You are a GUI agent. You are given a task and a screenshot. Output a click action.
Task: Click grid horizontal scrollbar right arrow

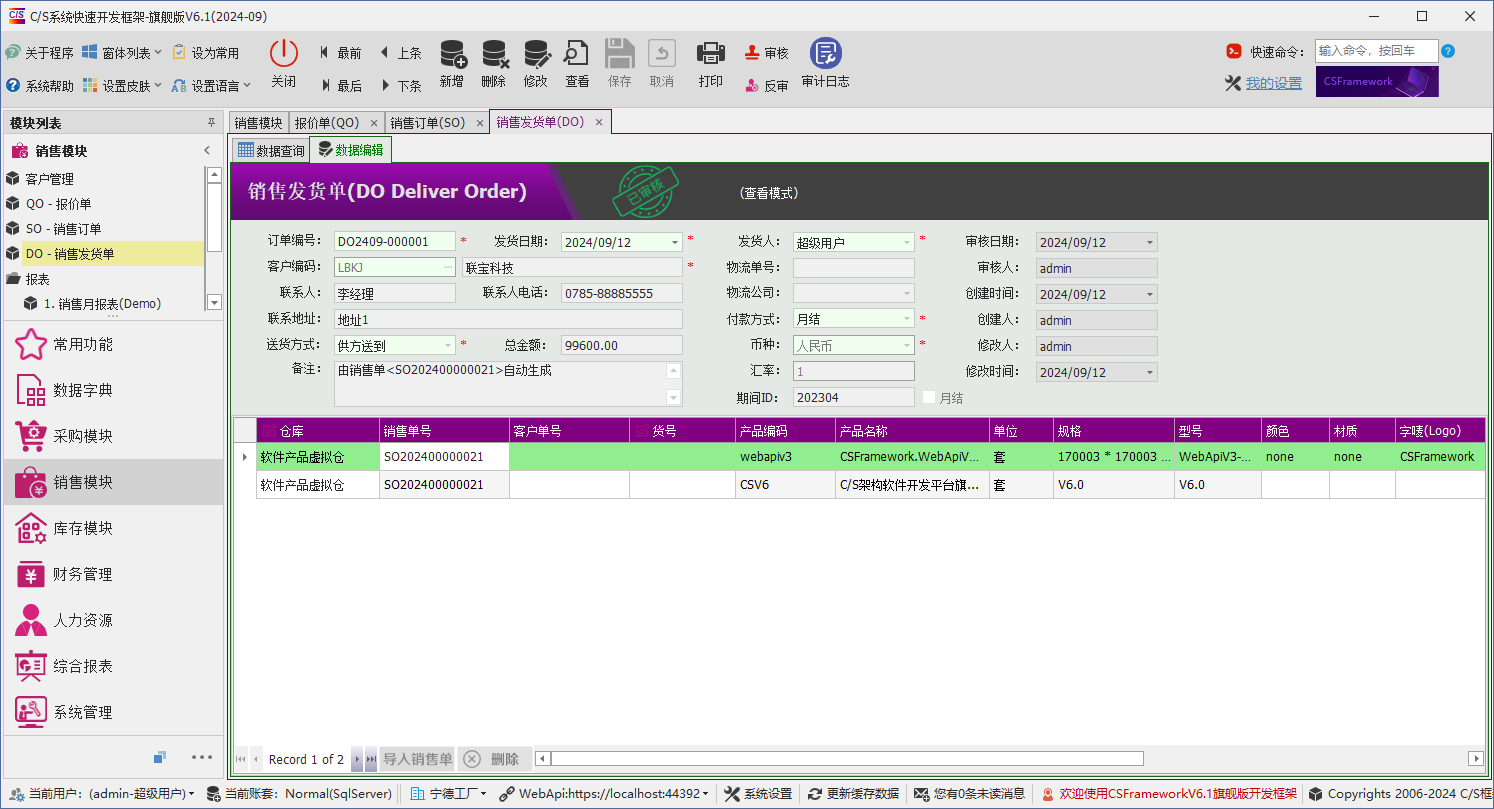[x=1475, y=759]
